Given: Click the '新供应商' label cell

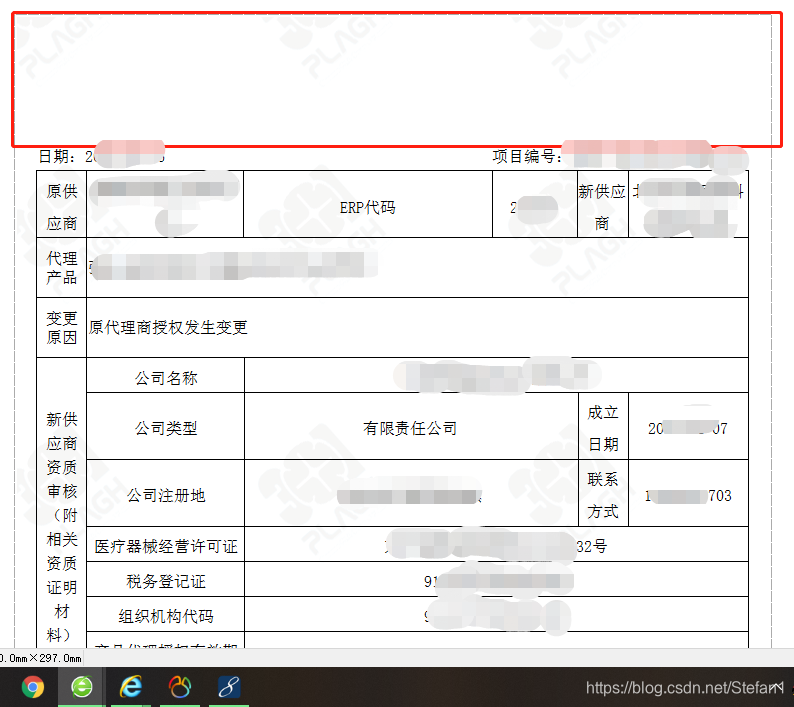Looking at the screenshot, I should (x=603, y=204).
